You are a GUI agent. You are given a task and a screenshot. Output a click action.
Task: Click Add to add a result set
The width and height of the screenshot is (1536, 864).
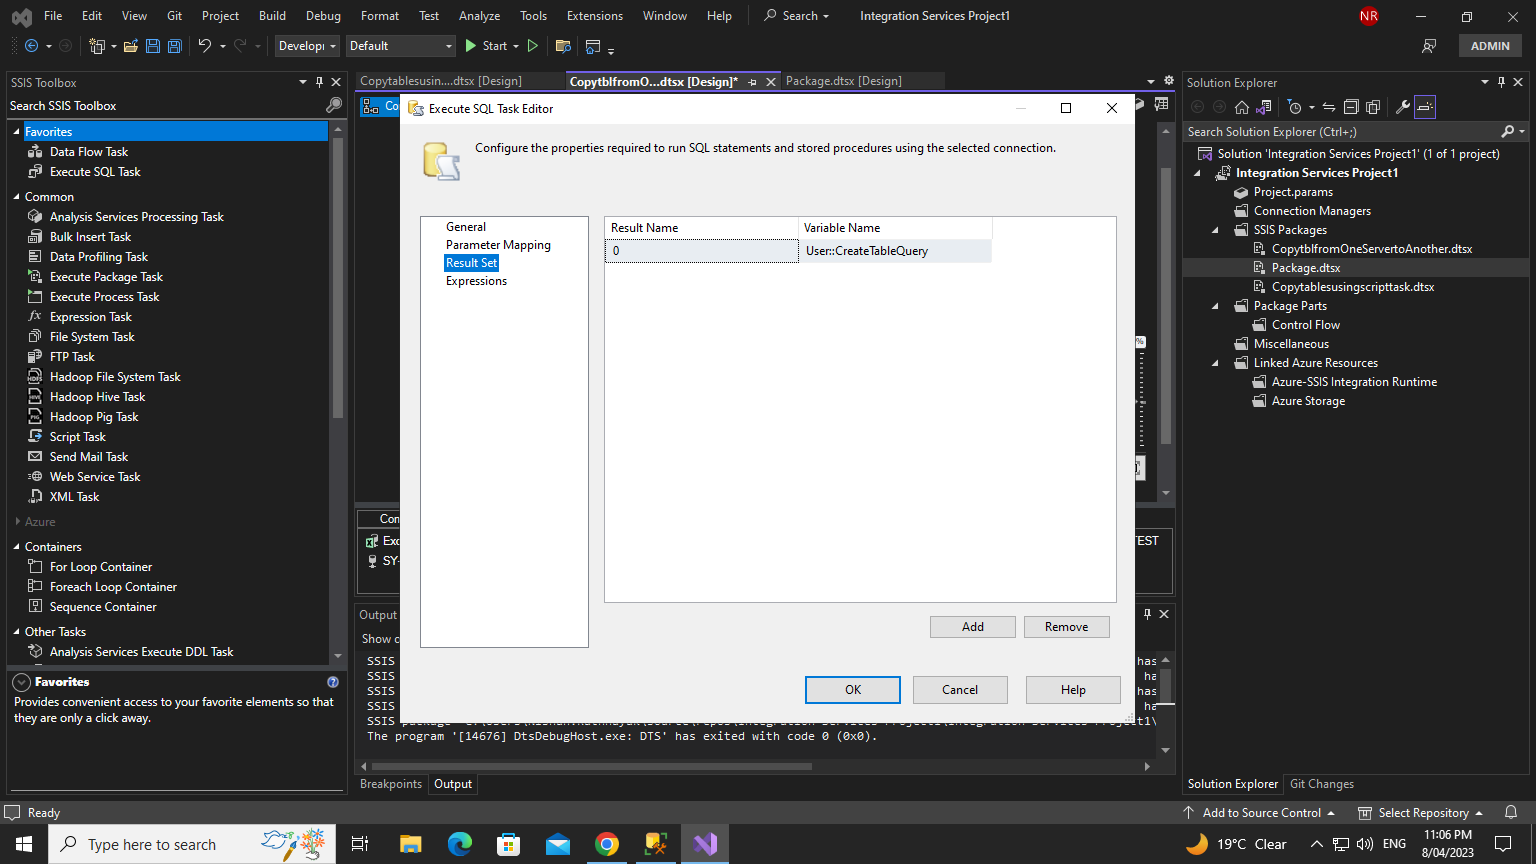[973, 627]
